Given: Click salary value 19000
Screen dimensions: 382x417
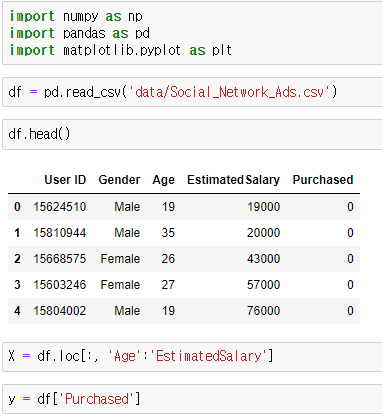Looking at the screenshot, I should (x=263, y=207).
